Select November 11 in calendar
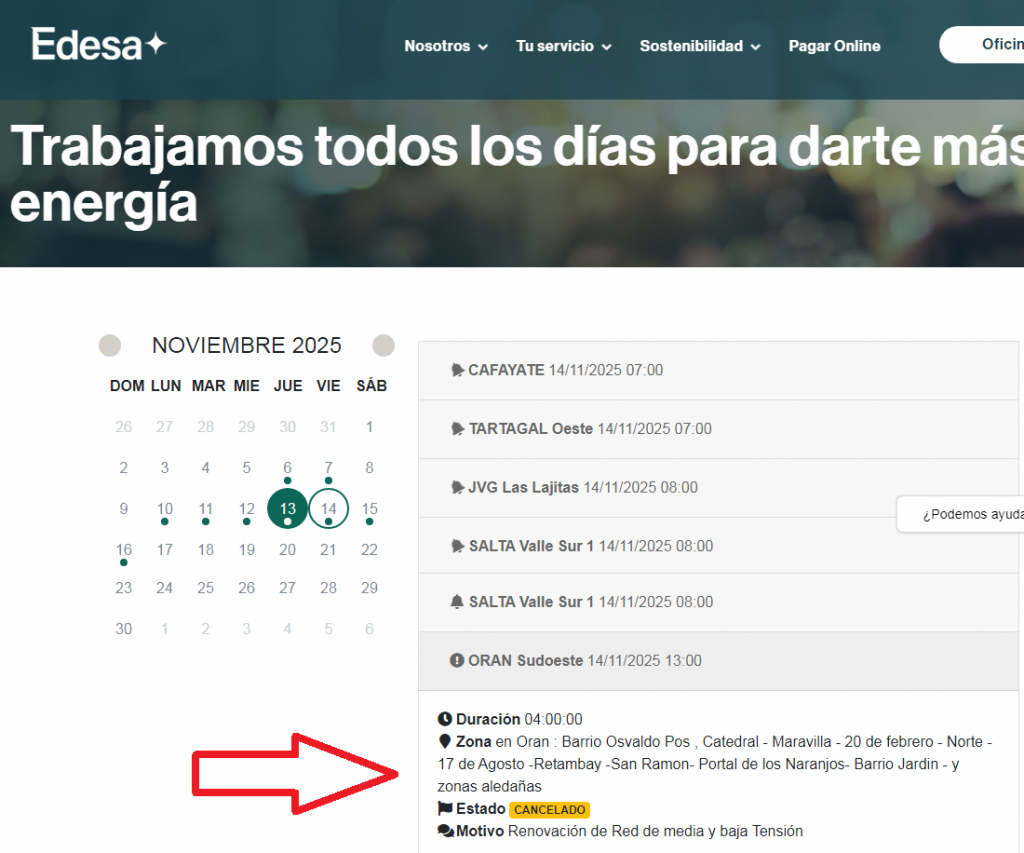The image size is (1024, 853). [x=206, y=509]
